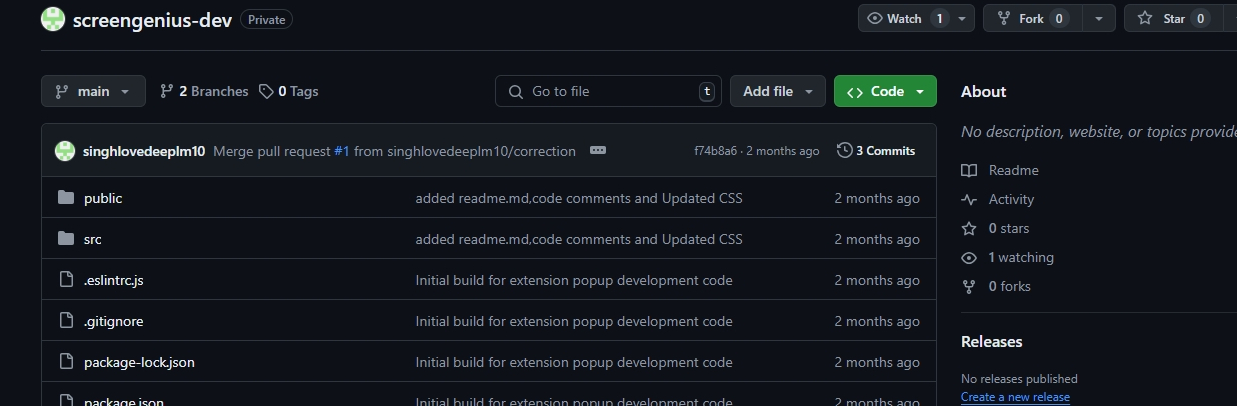Open the Readme link in About
1237x406 pixels.
click(x=1013, y=170)
